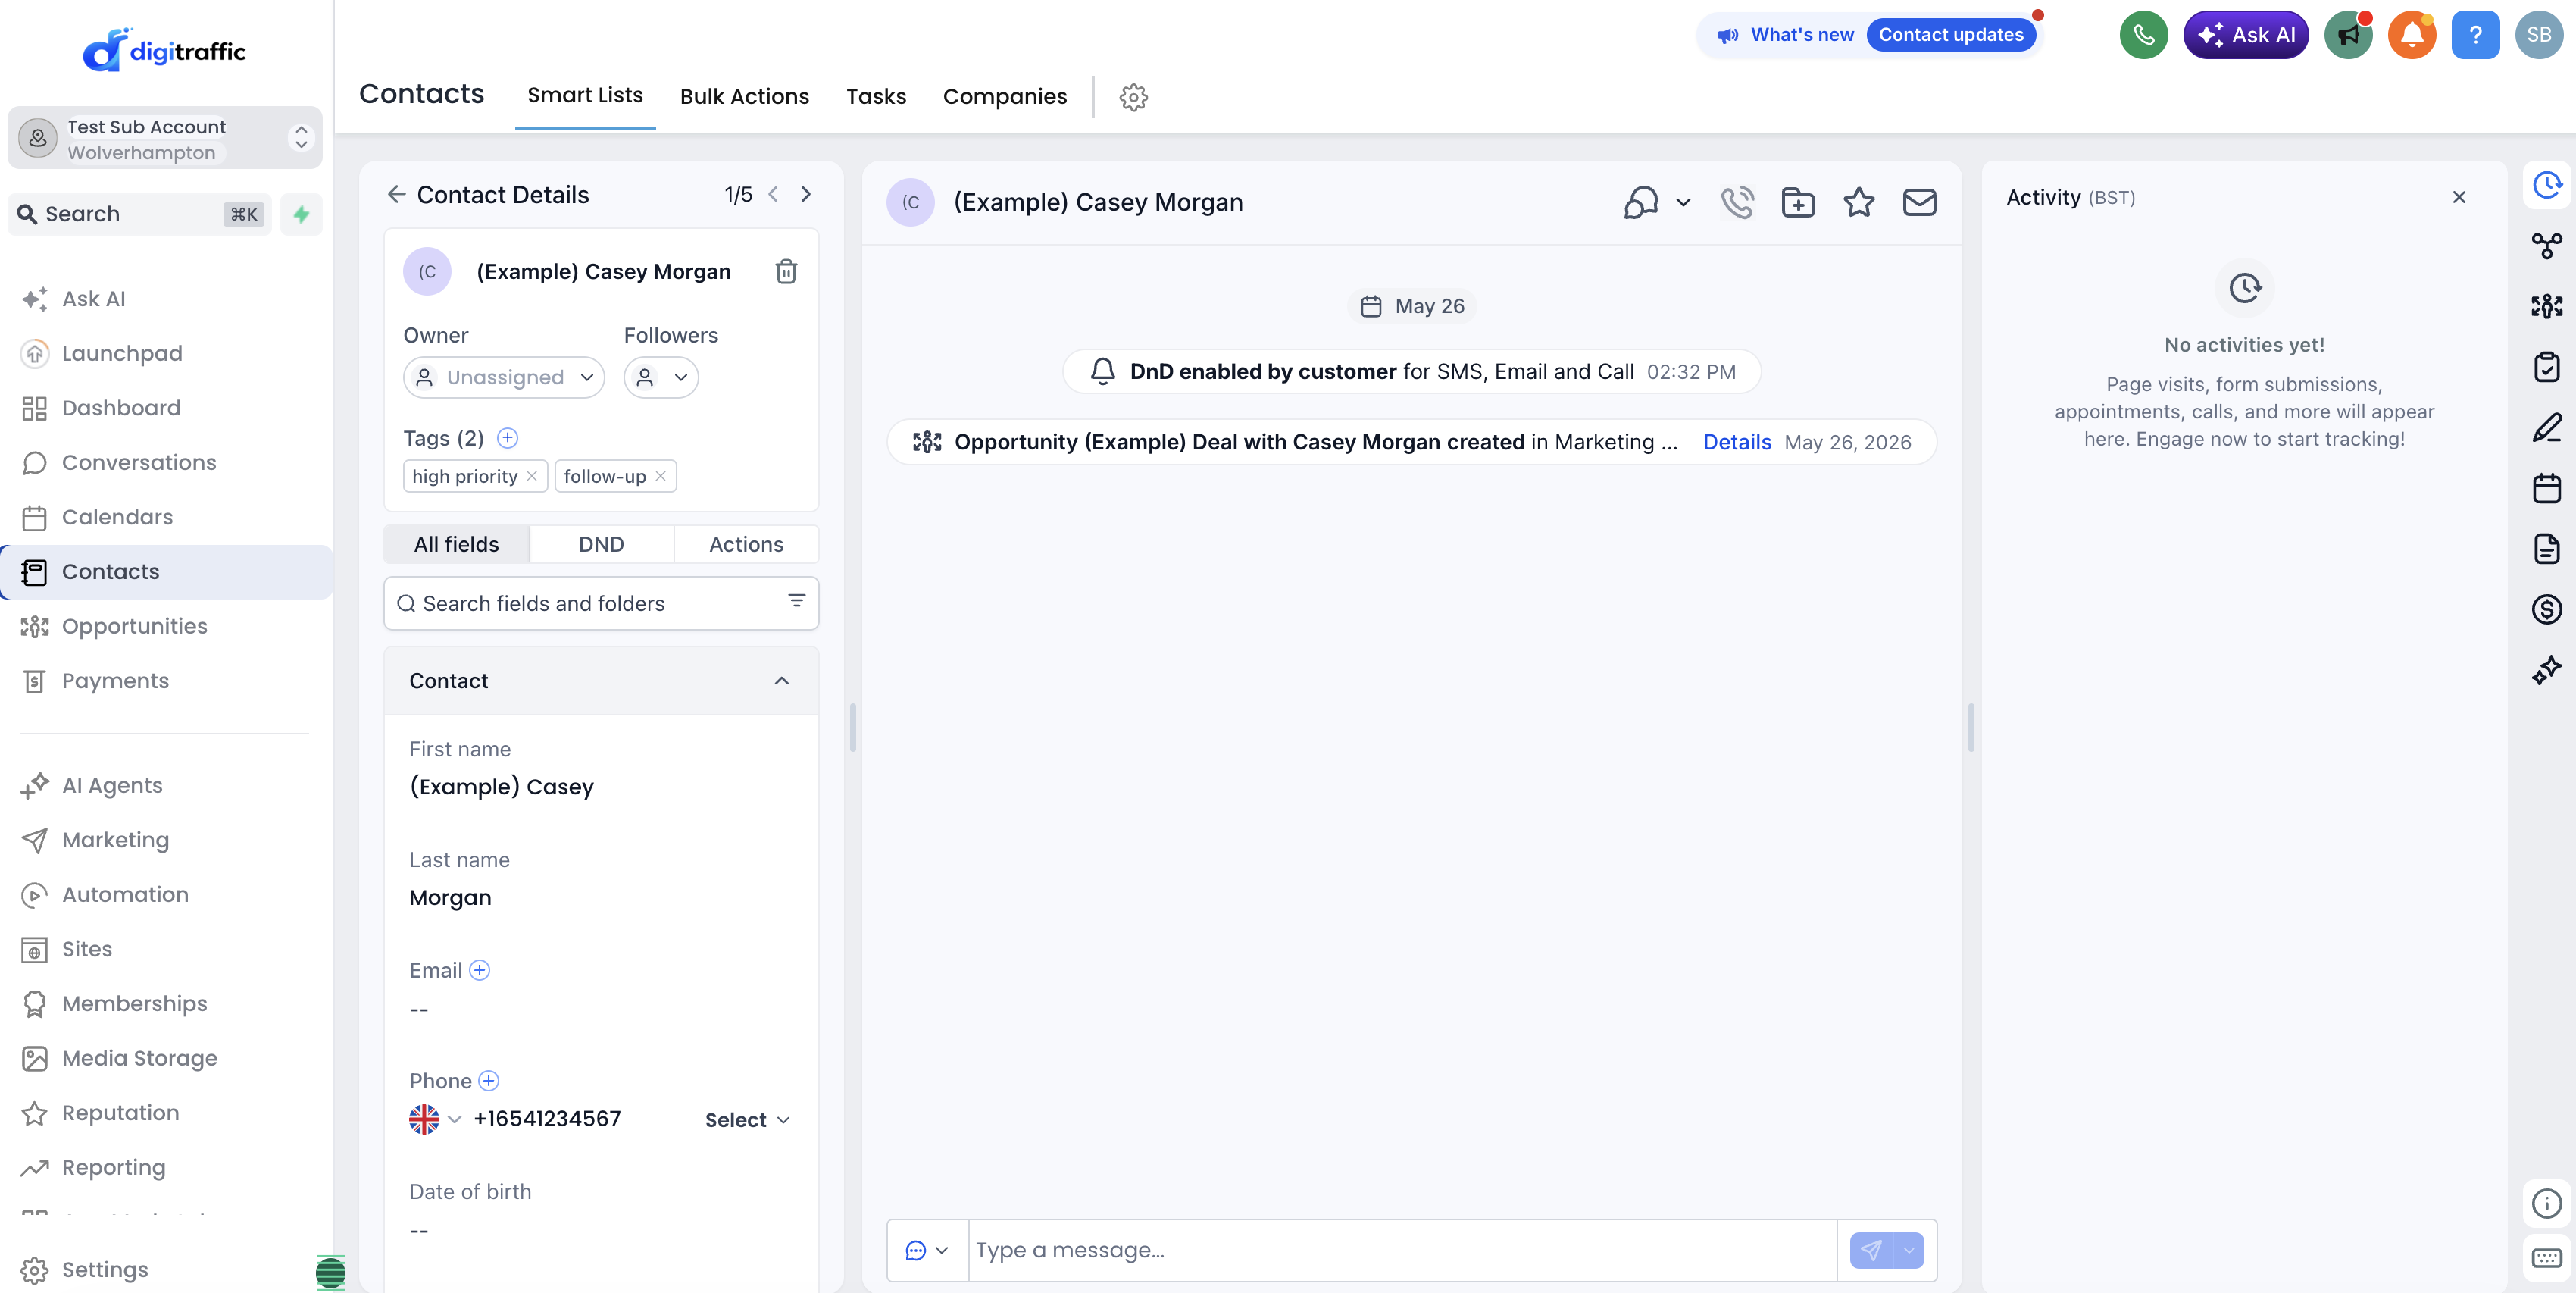Go to the next contact
The image size is (2576, 1293).
coord(805,194)
